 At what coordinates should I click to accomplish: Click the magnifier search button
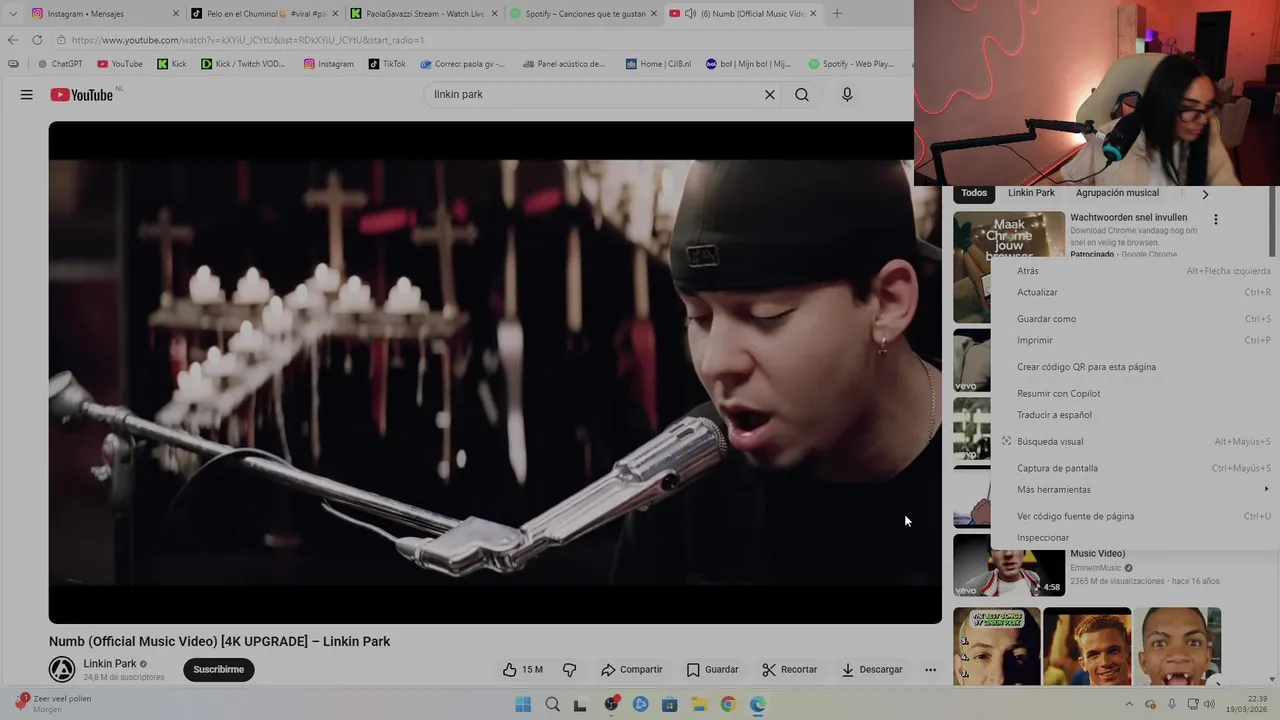pos(802,95)
